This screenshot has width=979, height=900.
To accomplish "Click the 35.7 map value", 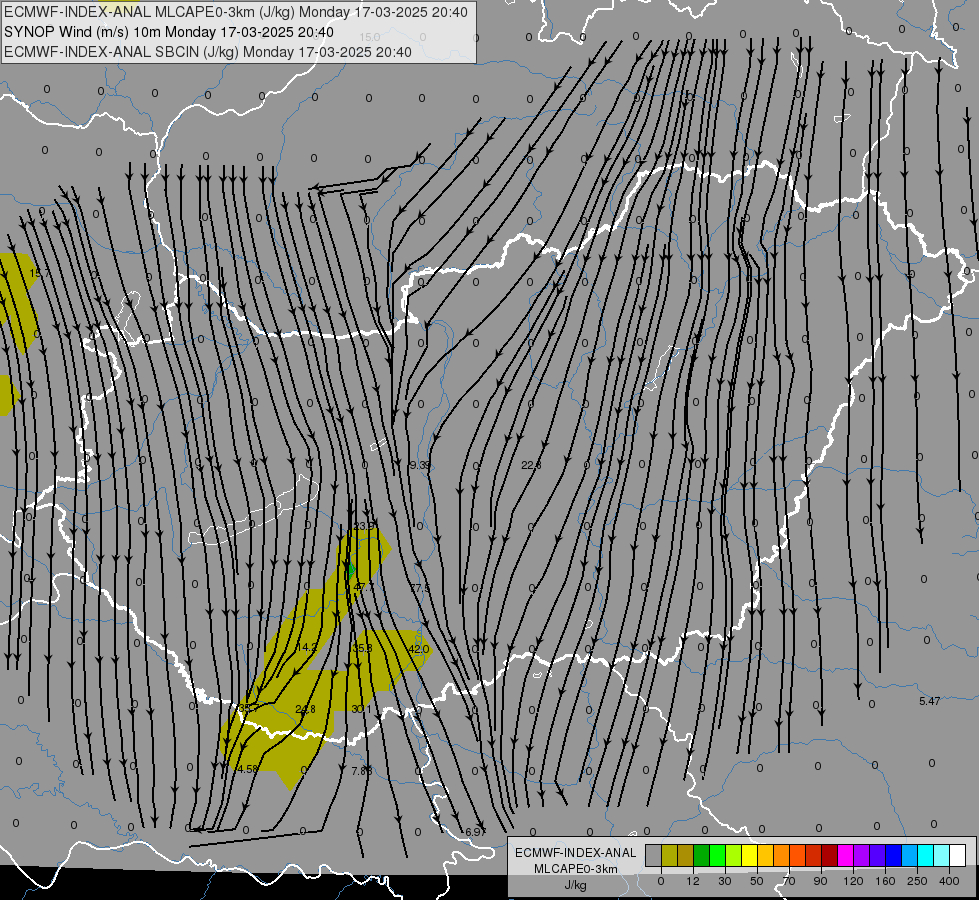I will (x=248, y=708).
